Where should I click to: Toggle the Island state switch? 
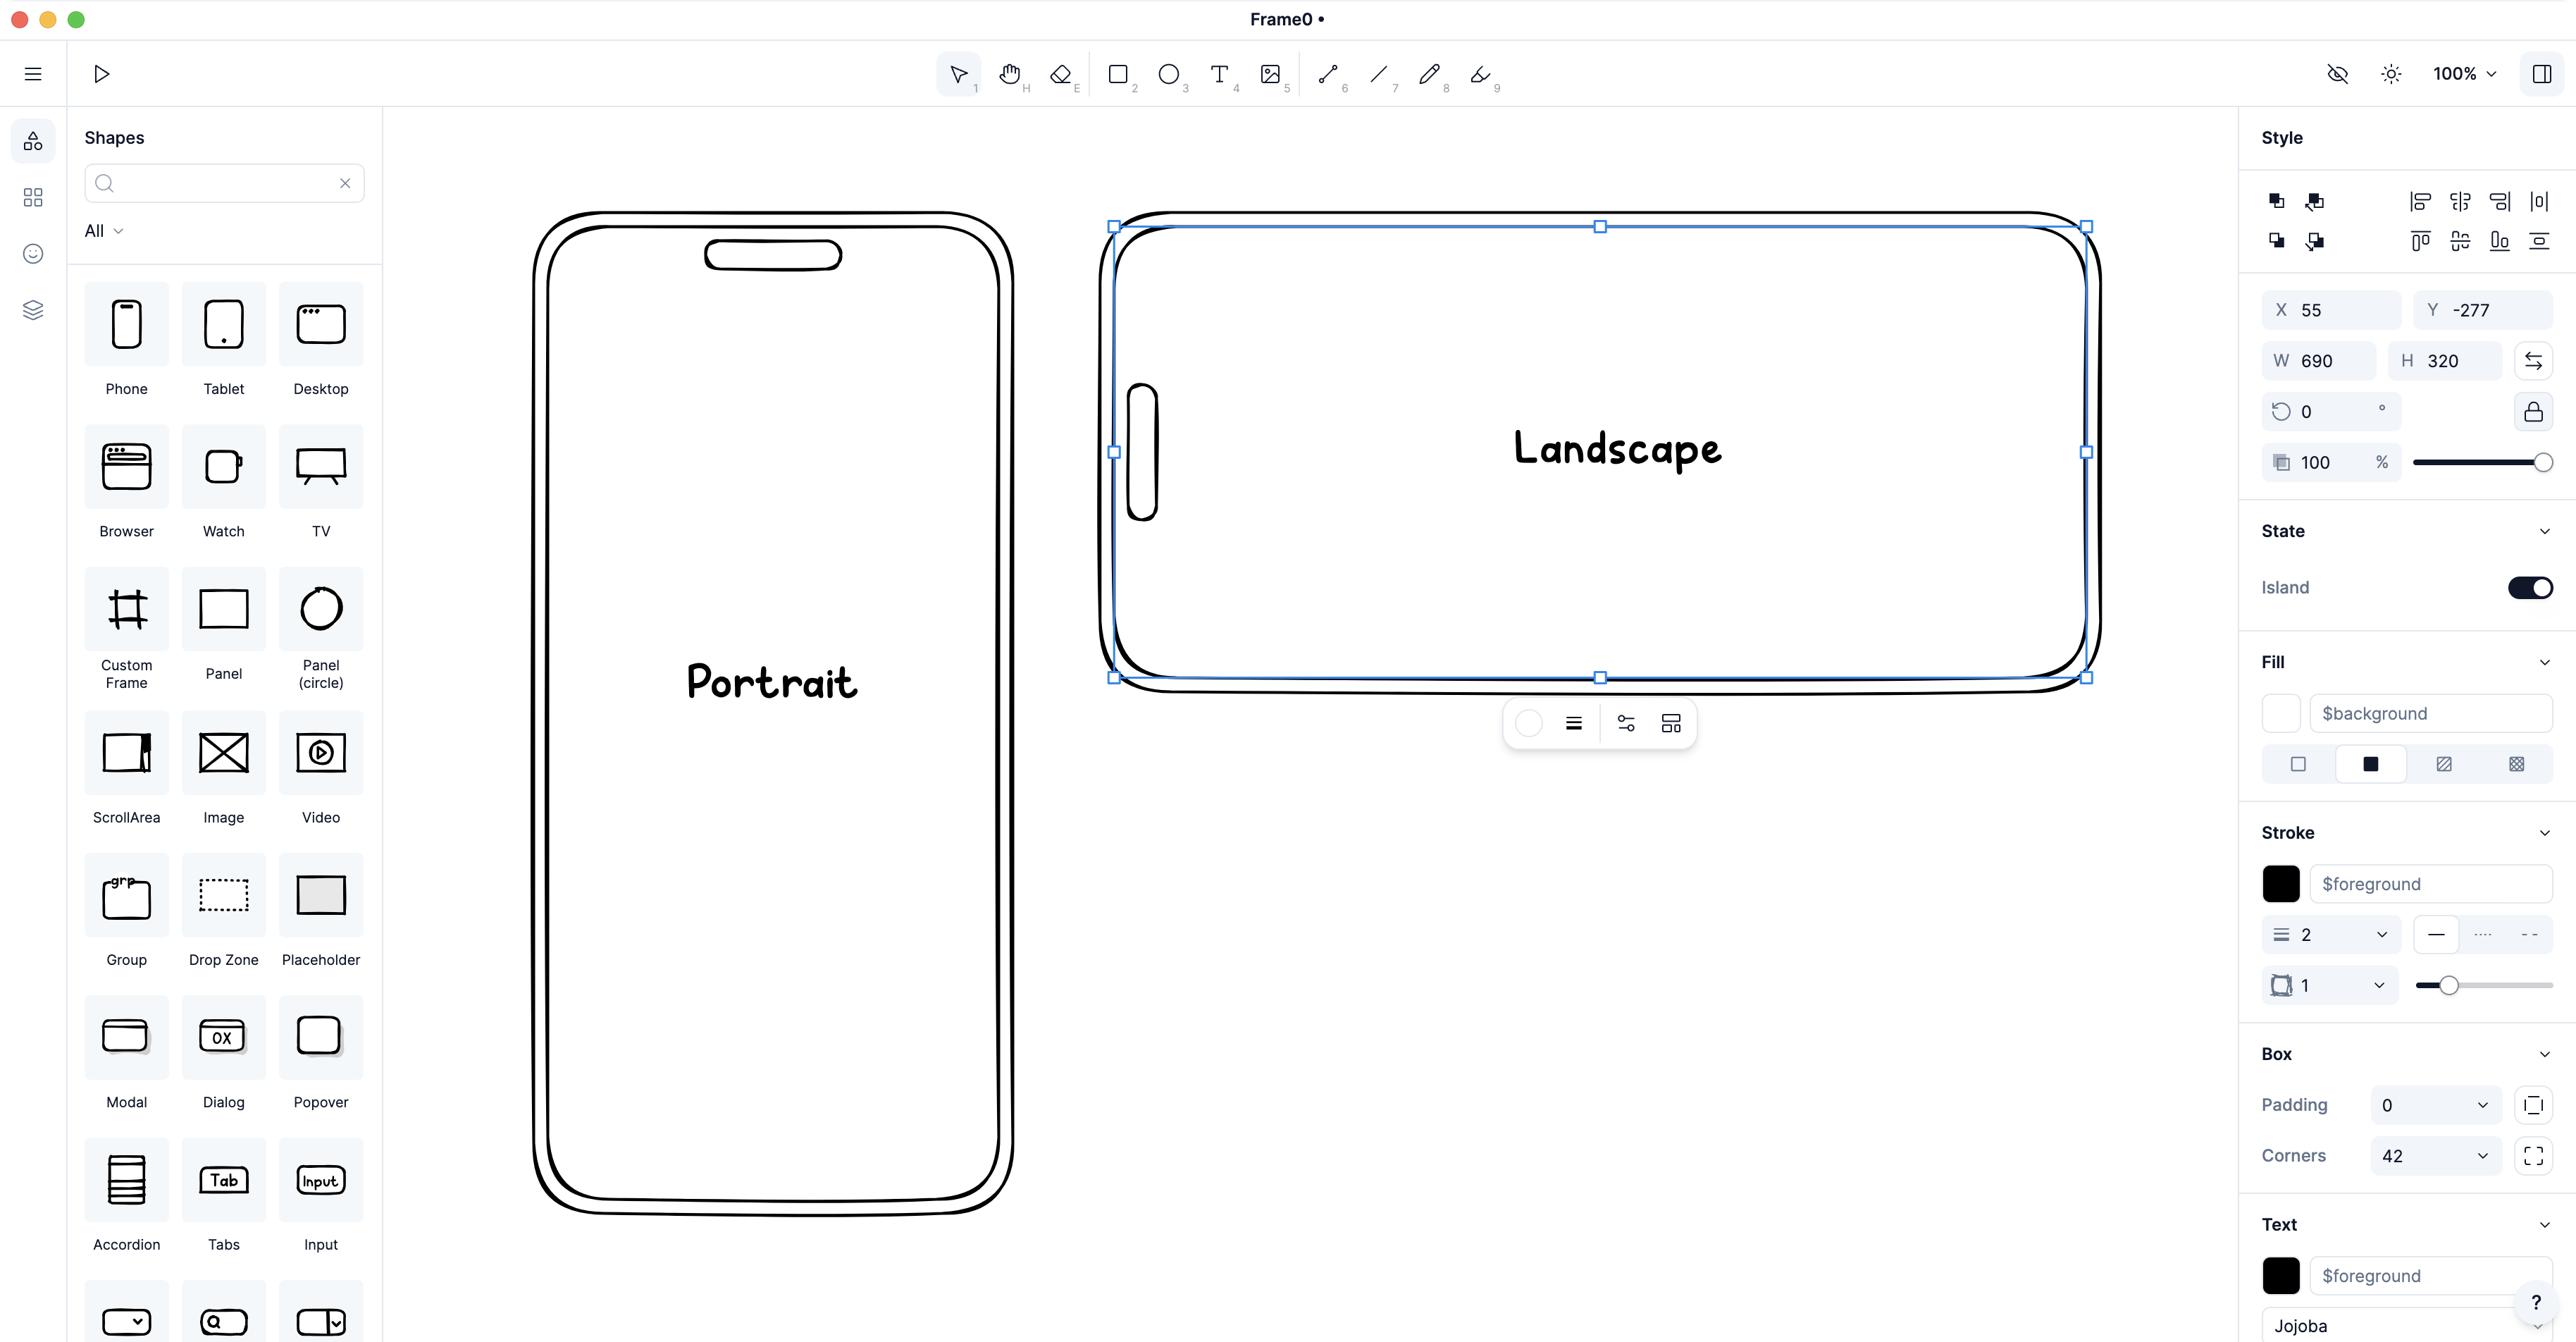2530,587
